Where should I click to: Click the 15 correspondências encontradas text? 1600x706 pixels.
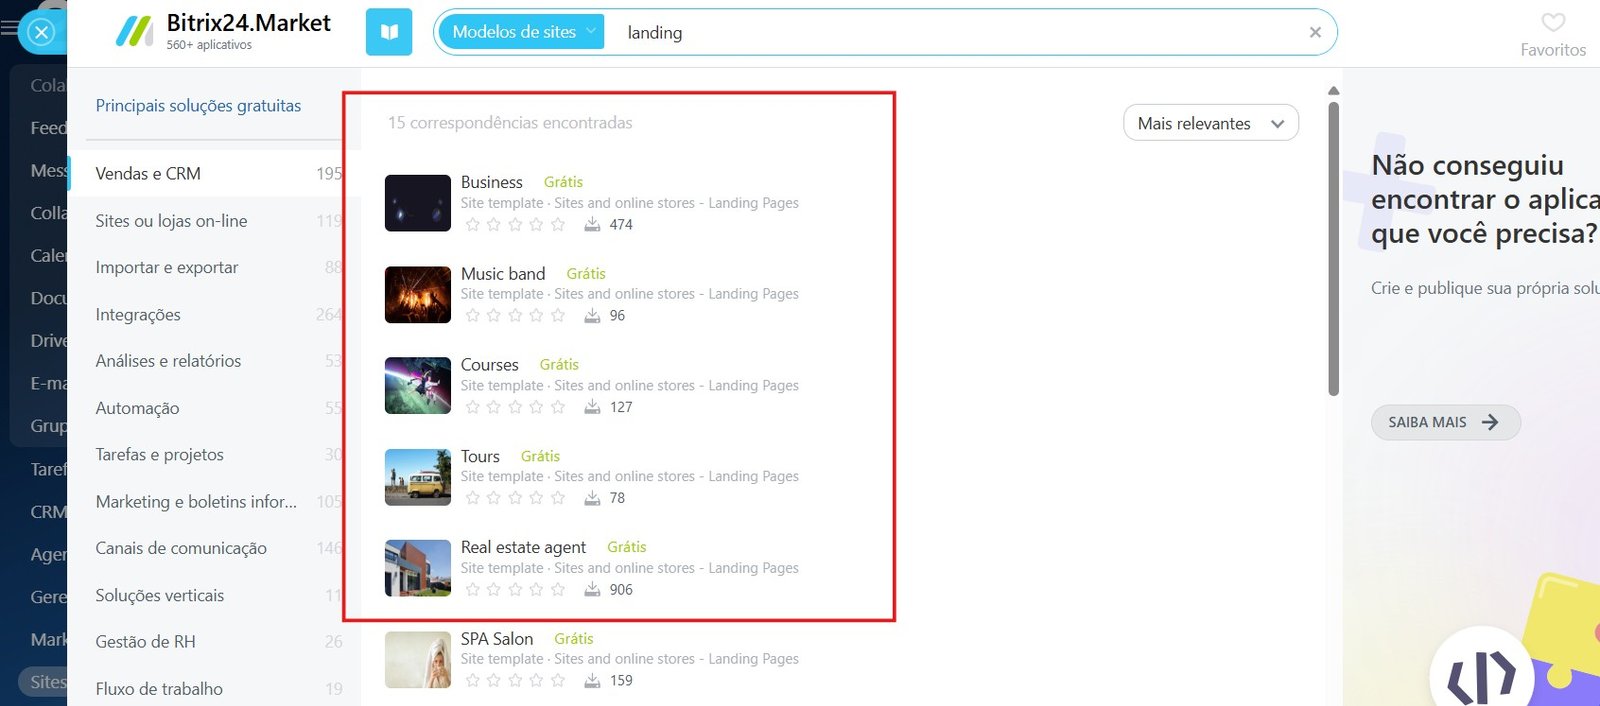coord(510,123)
